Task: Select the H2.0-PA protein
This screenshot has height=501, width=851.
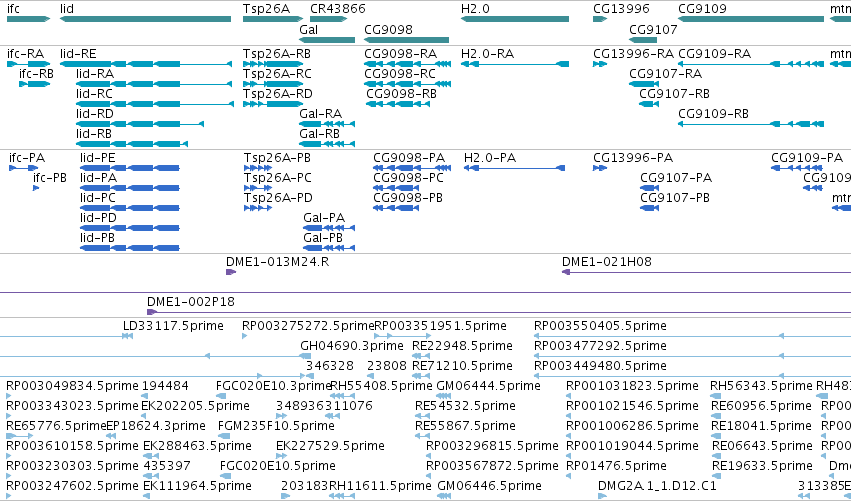Action: coord(515,168)
